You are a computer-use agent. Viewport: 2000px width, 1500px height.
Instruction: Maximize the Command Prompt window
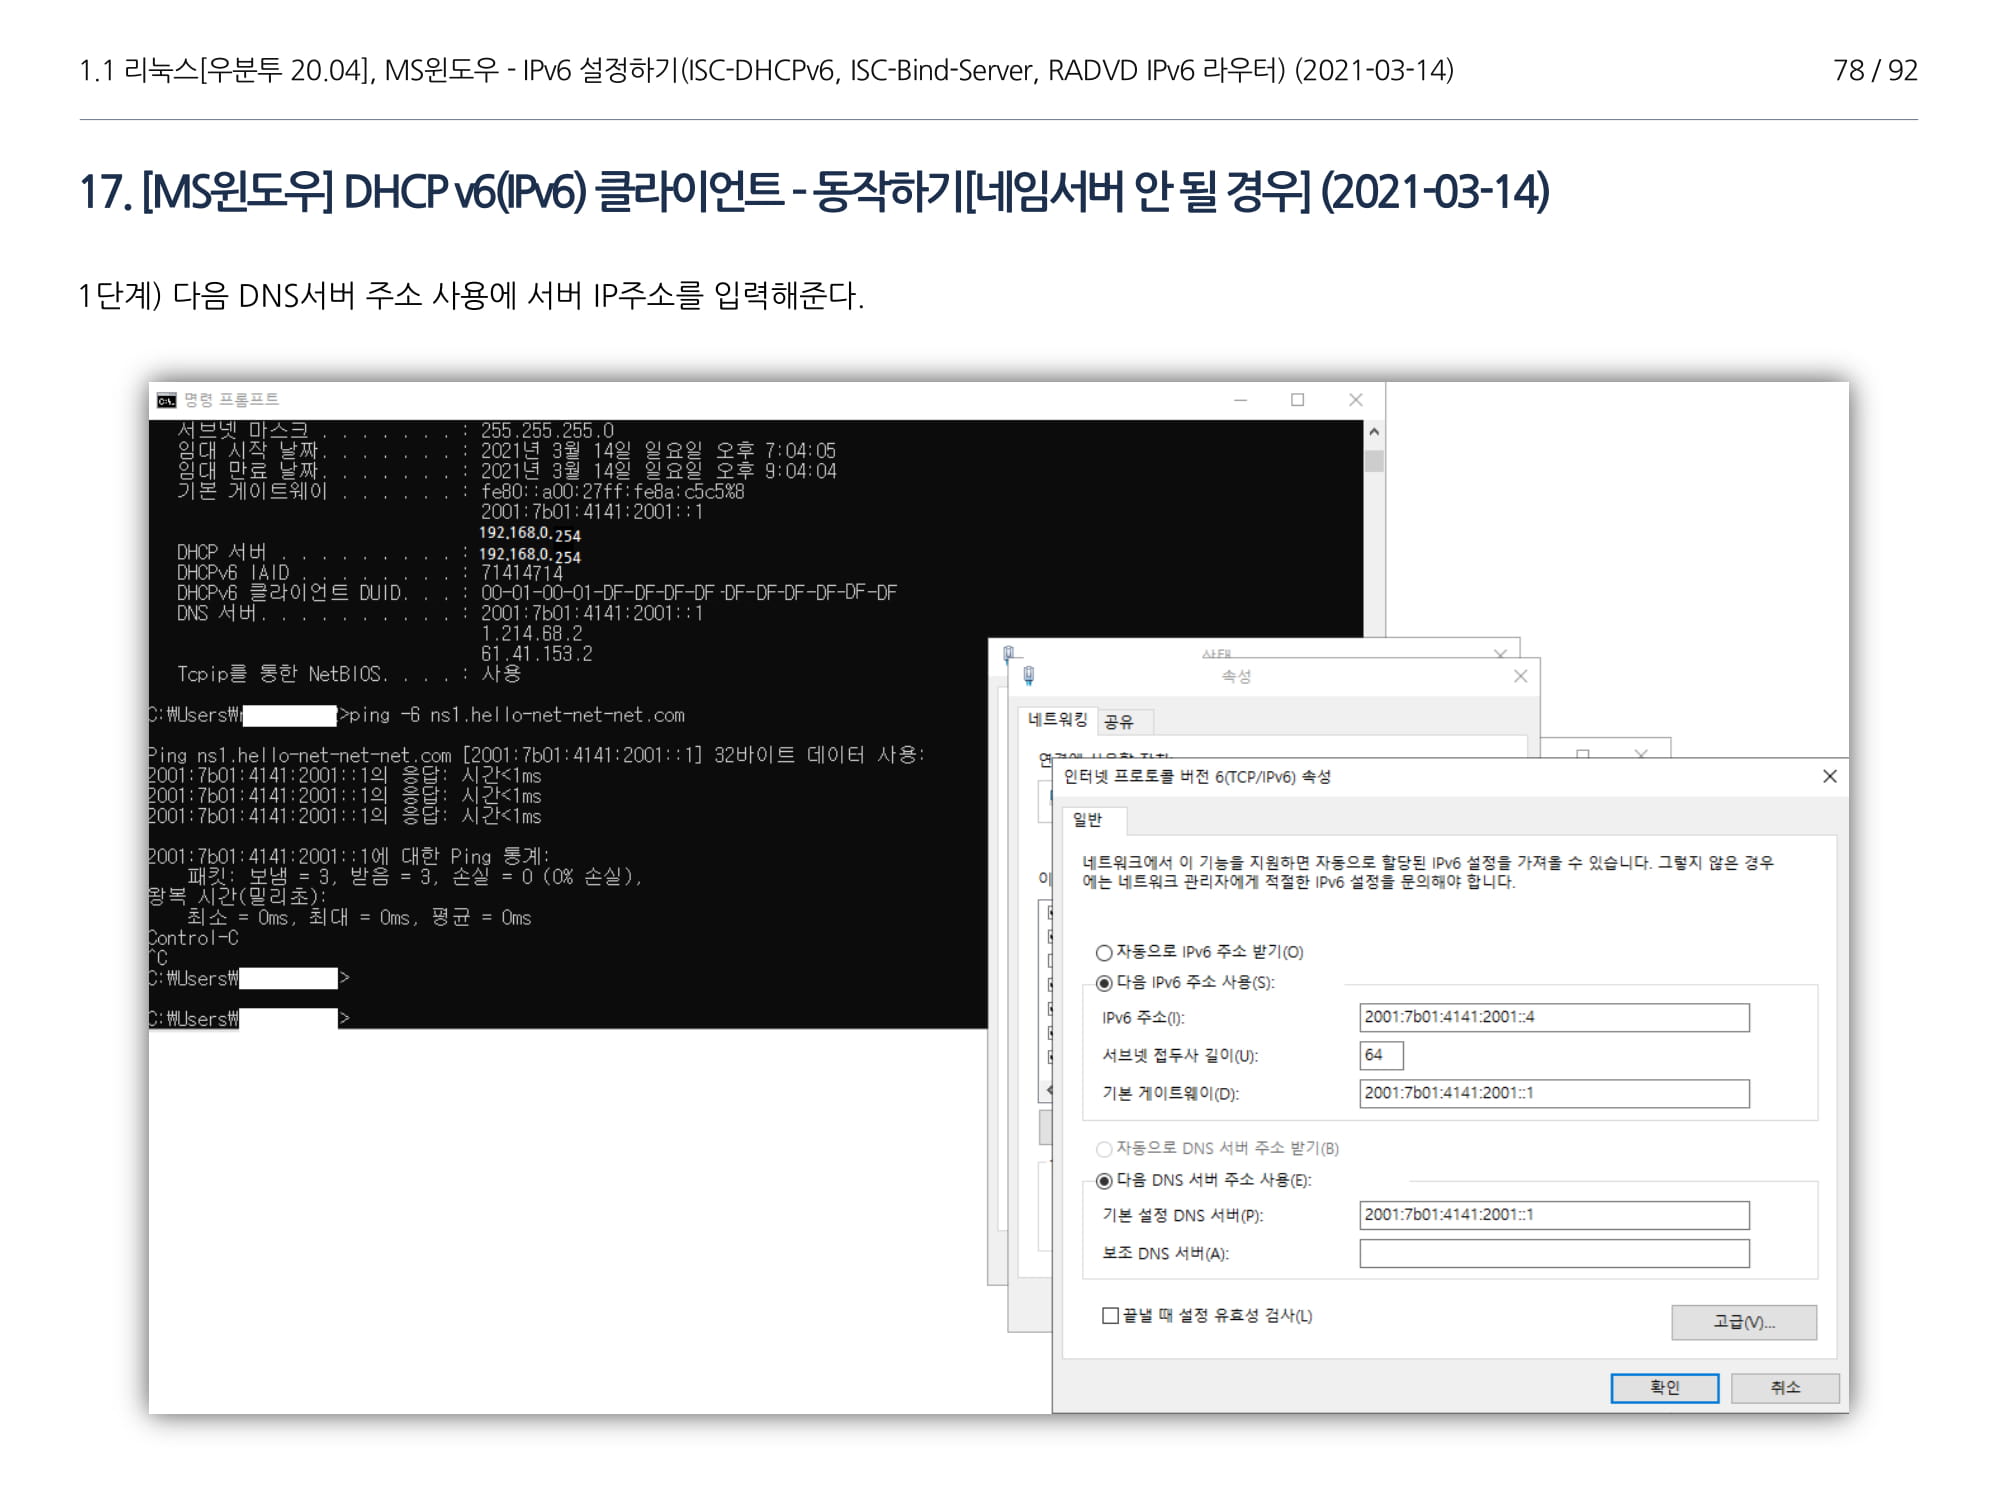[x=1297, y=400]
